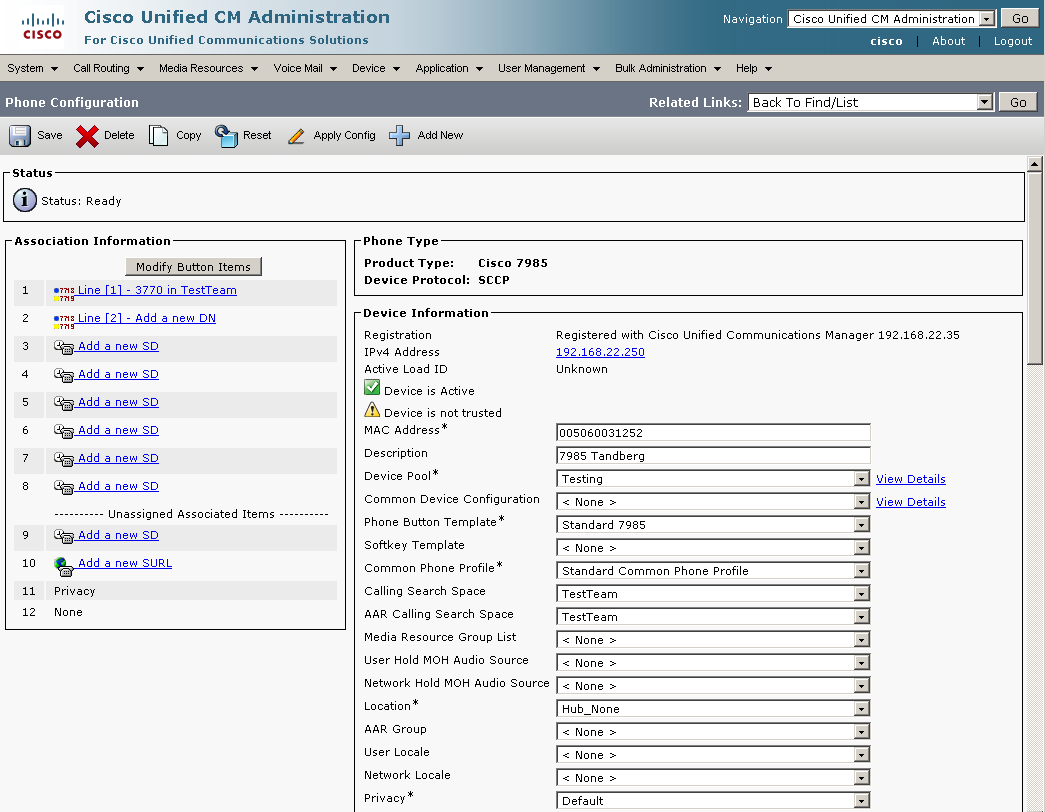1045x812 pixels.
Task: Open the Call Routing menu
Action: (108, 68)
